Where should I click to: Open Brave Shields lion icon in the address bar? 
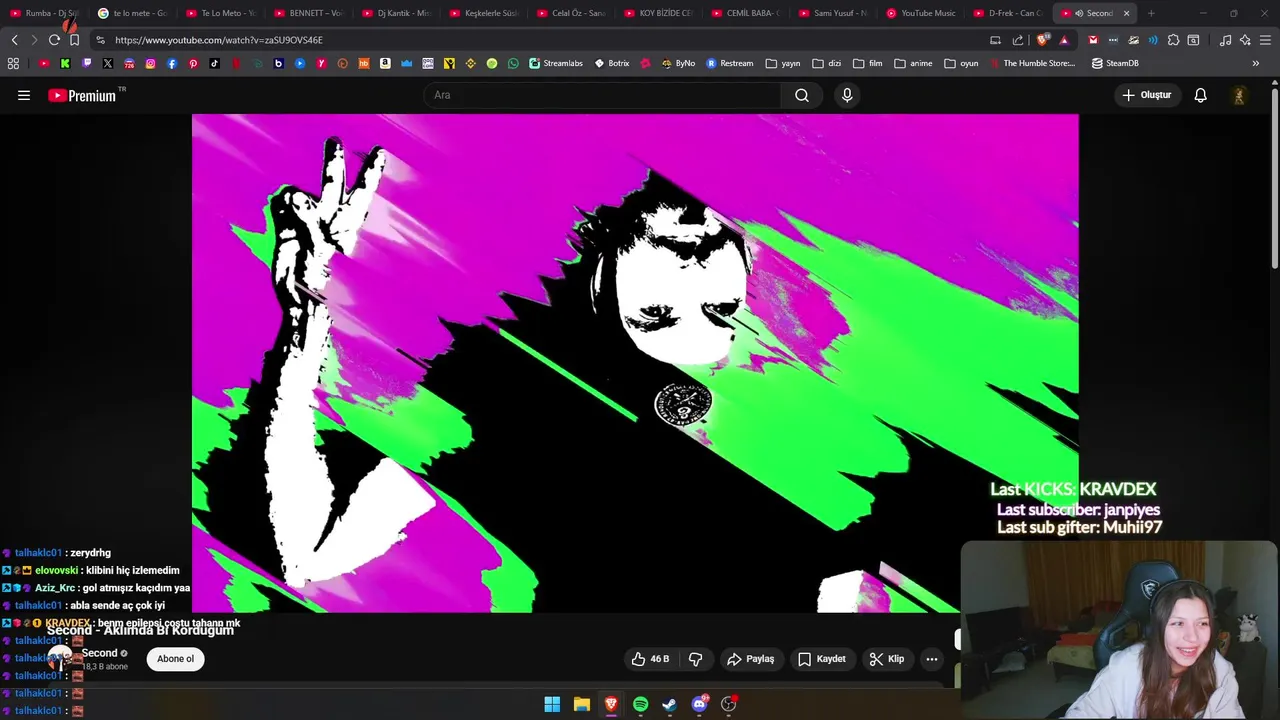click(1043, 40)
